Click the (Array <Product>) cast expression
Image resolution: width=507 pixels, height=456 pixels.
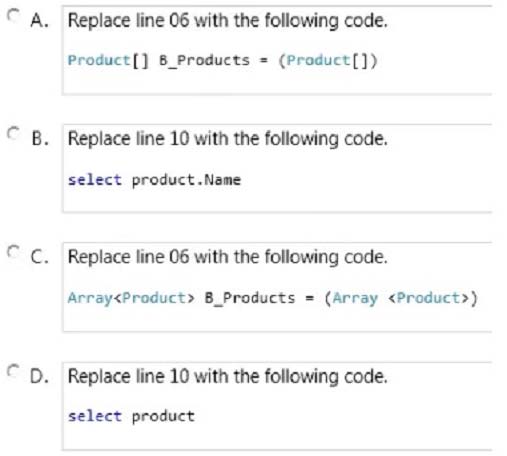tap(401, 298)
